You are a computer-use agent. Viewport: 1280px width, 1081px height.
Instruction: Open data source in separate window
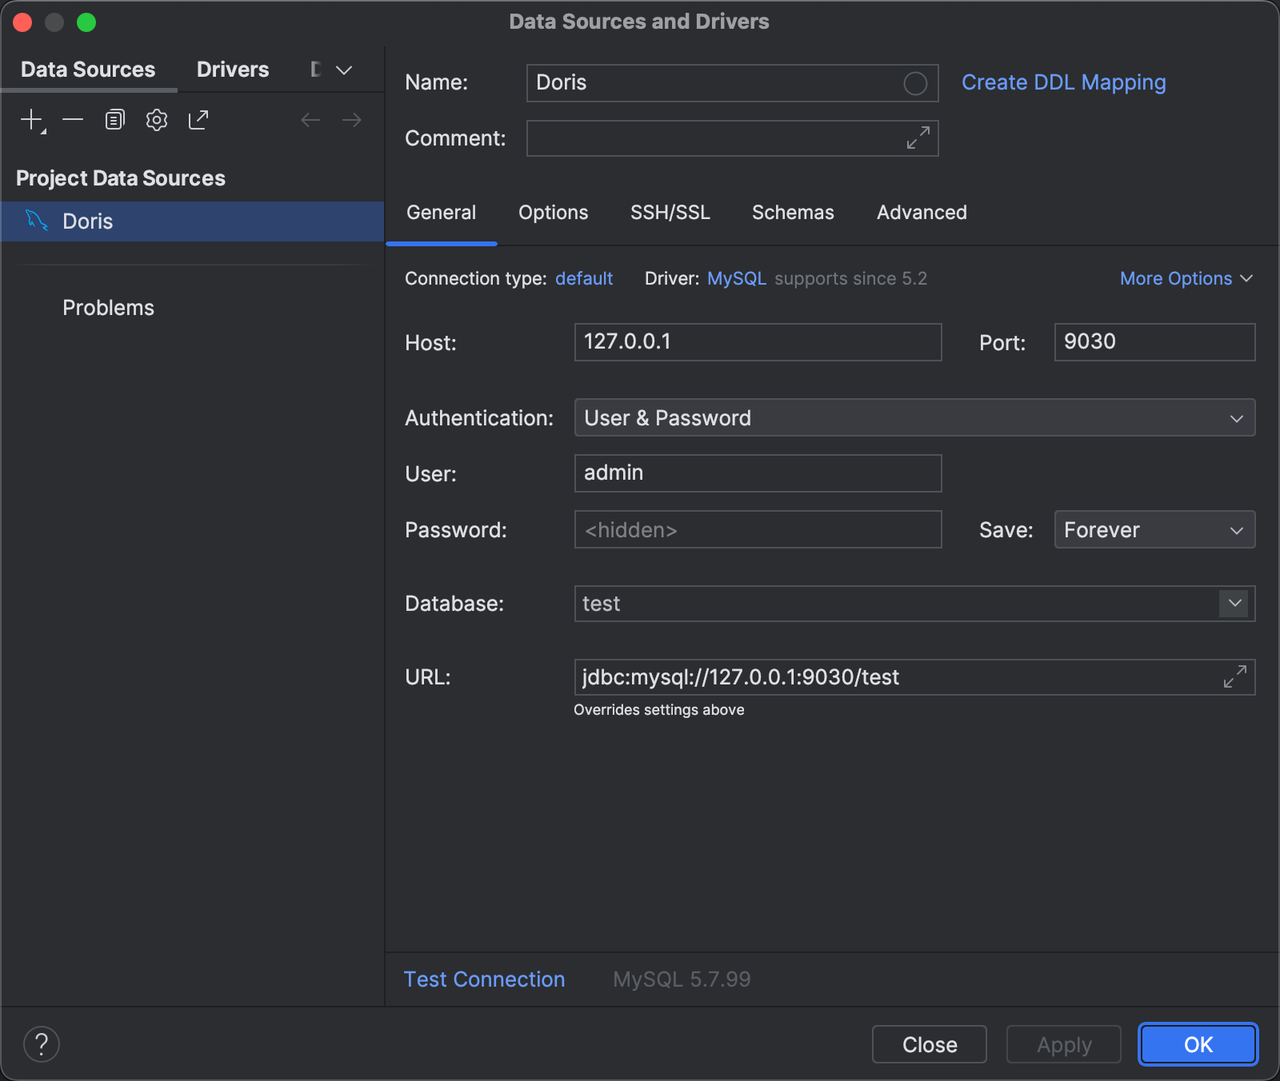(x=198, y=119)
